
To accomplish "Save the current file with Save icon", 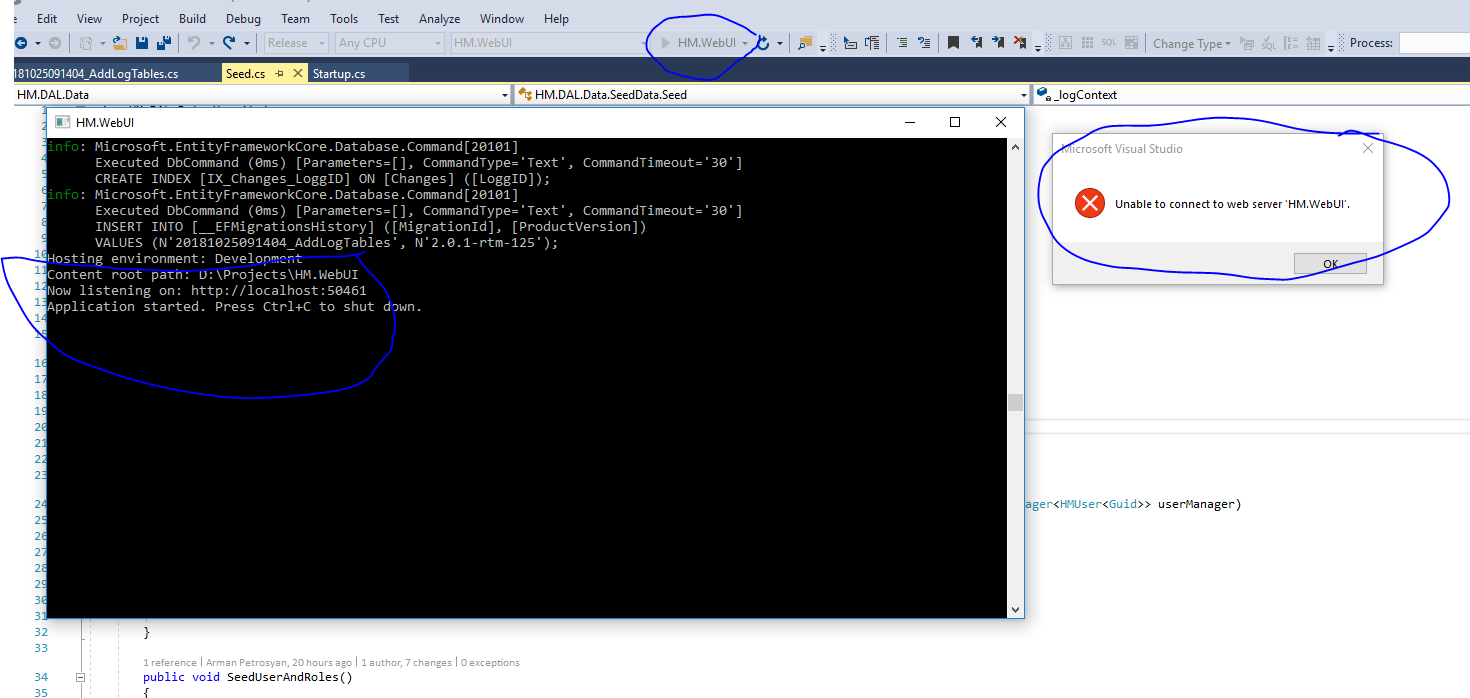I will 142,43.
